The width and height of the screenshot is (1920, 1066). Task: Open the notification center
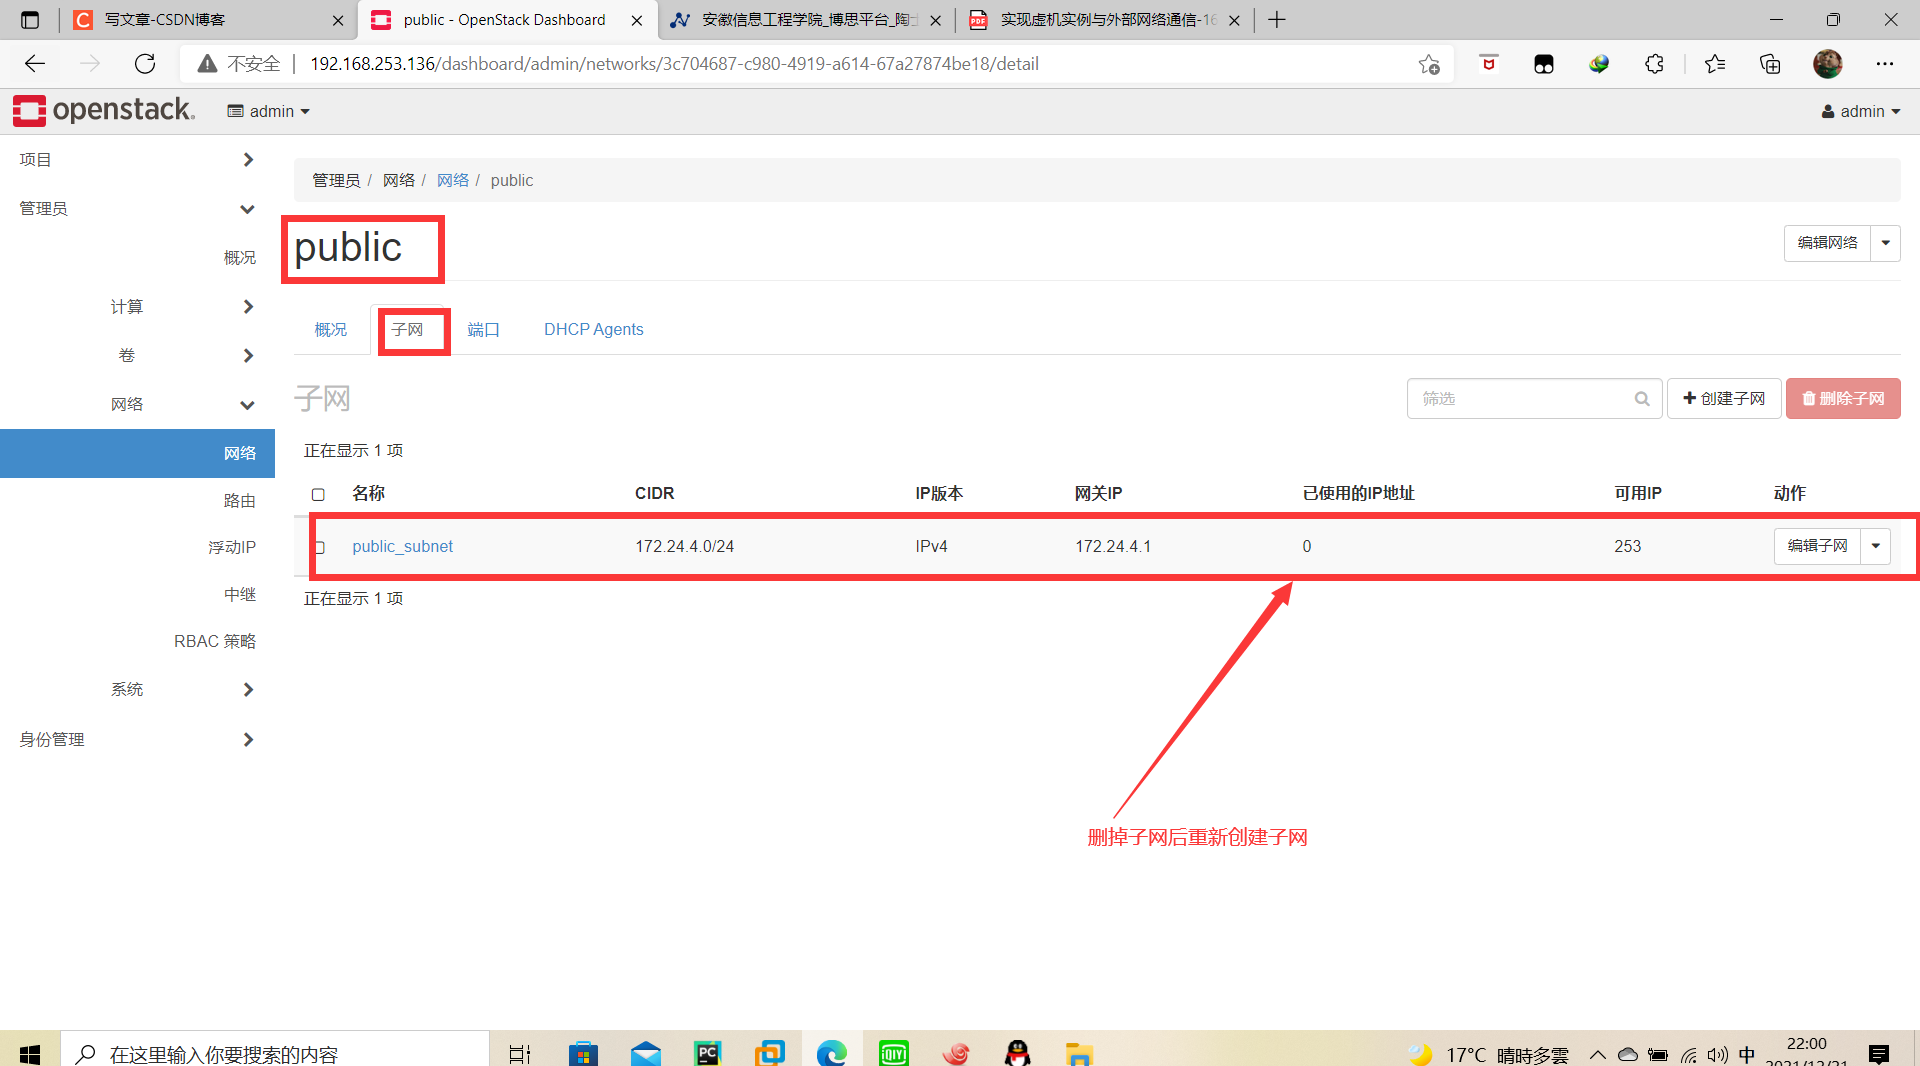1879,1054
